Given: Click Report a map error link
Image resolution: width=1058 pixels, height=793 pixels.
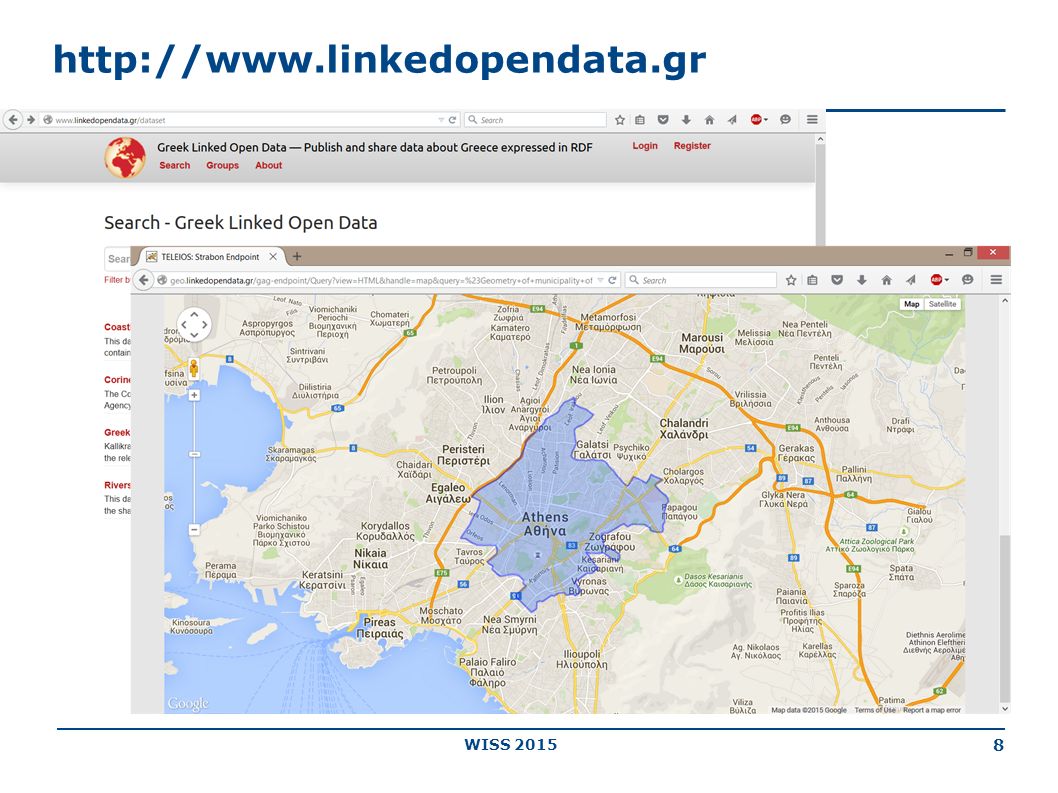Looking at the screenshot, I should [932, 710].
